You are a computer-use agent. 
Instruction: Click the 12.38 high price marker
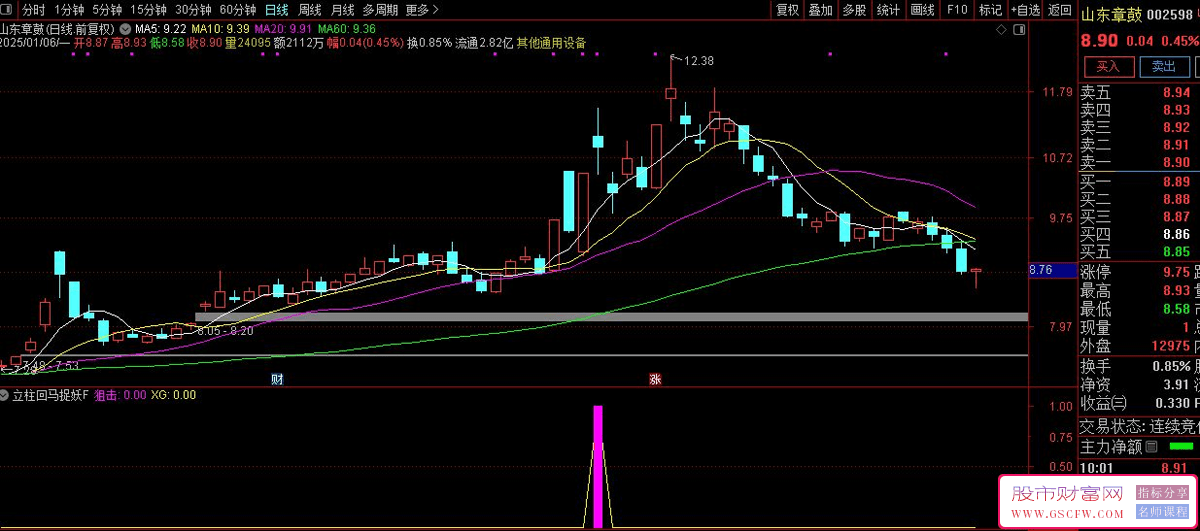pyautogui.click(x=695, y=61)
